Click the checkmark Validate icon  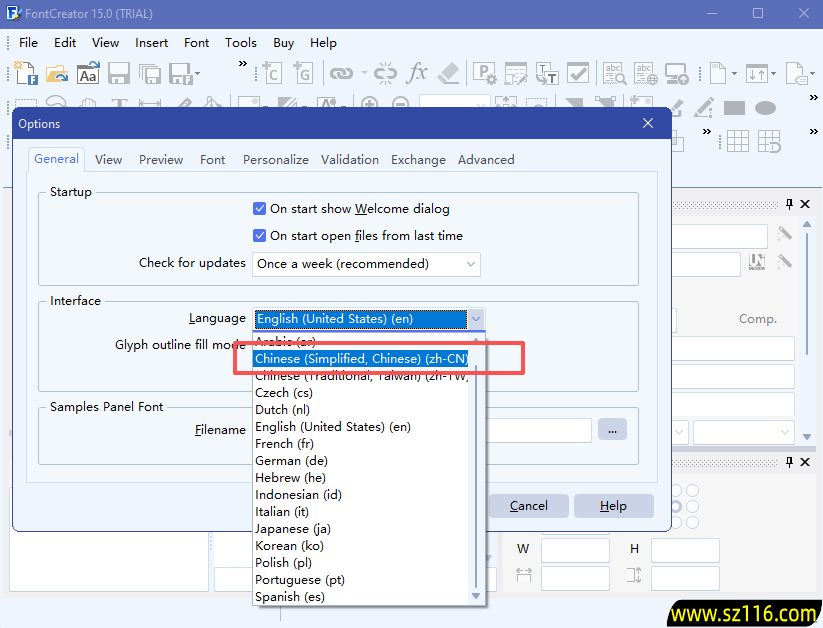(x=578, y=73)
